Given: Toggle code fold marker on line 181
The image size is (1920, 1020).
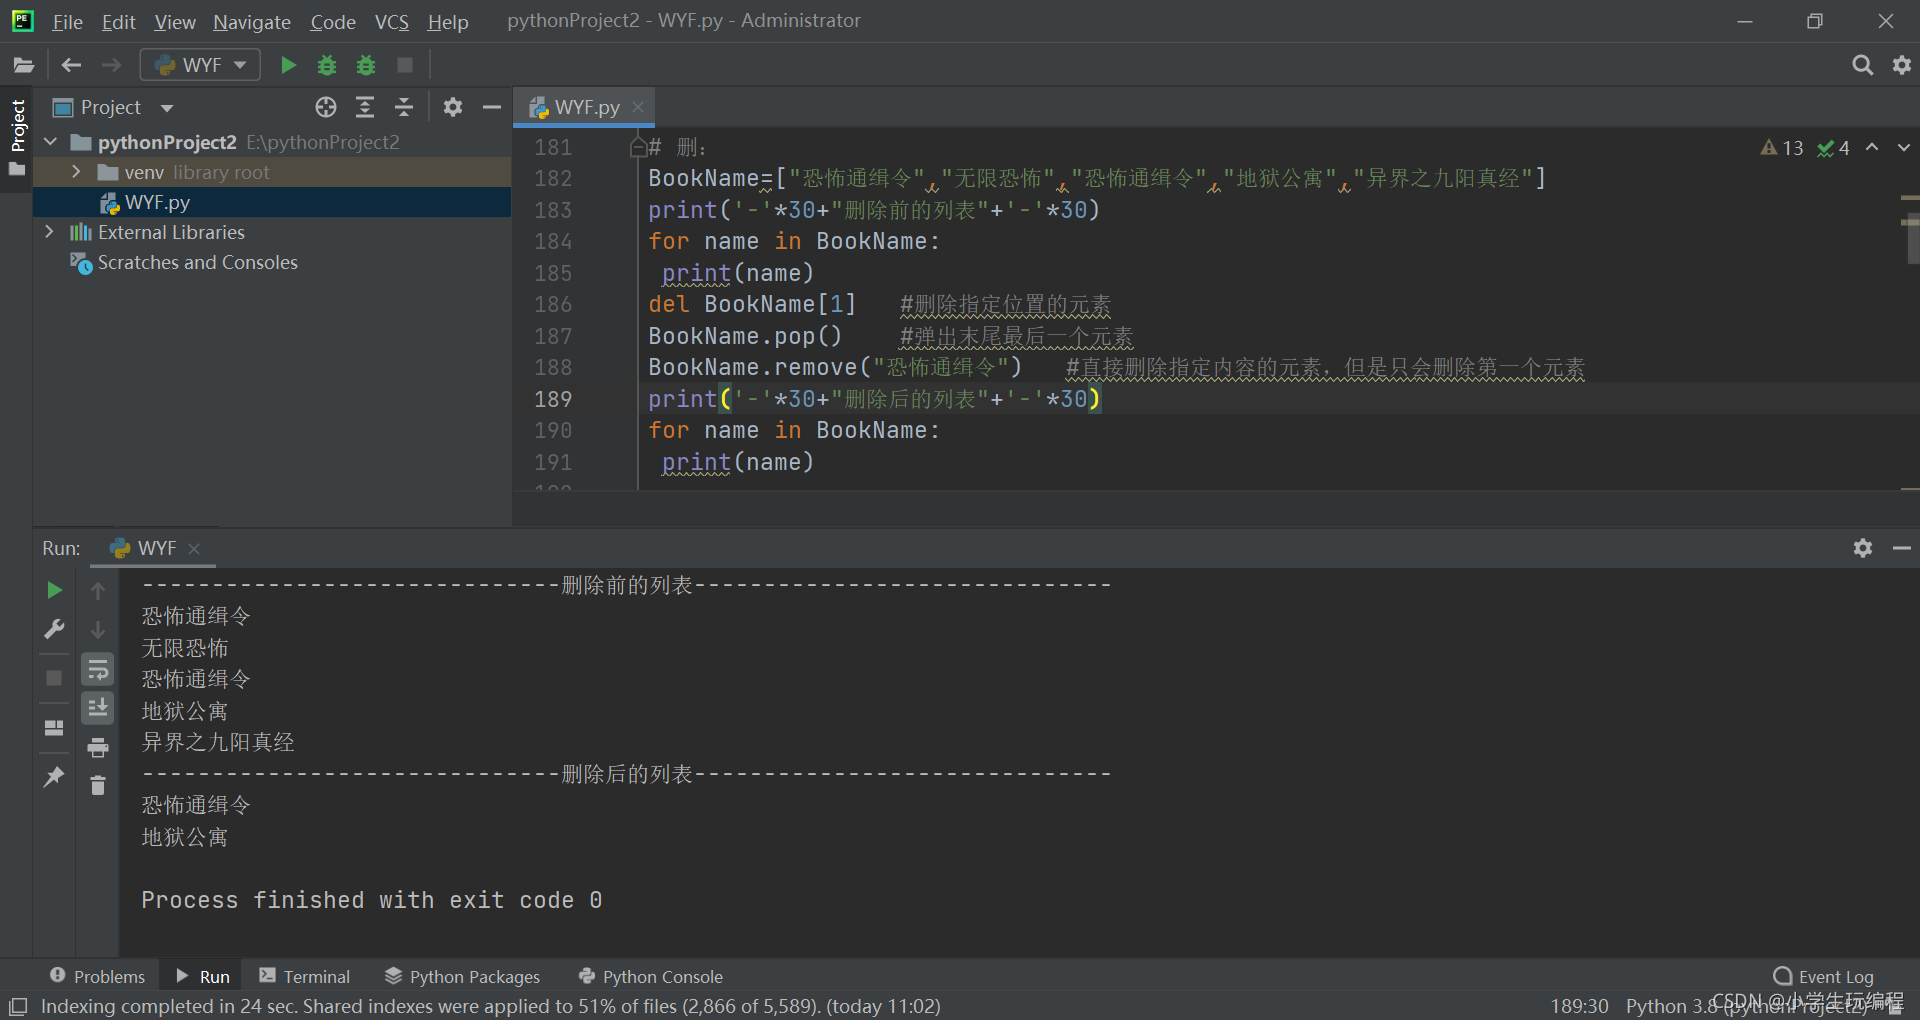Looking at the screenshot, I should (638, 148).
